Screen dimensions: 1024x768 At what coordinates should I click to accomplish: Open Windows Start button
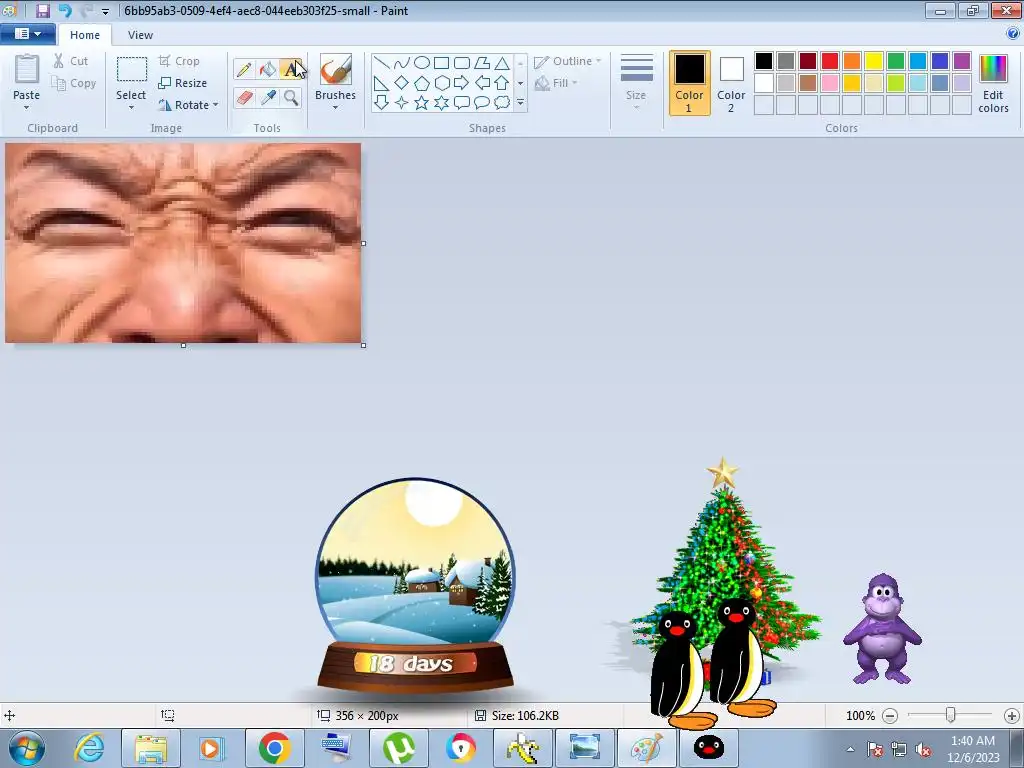pyautogui.click(x=27, y=748)
